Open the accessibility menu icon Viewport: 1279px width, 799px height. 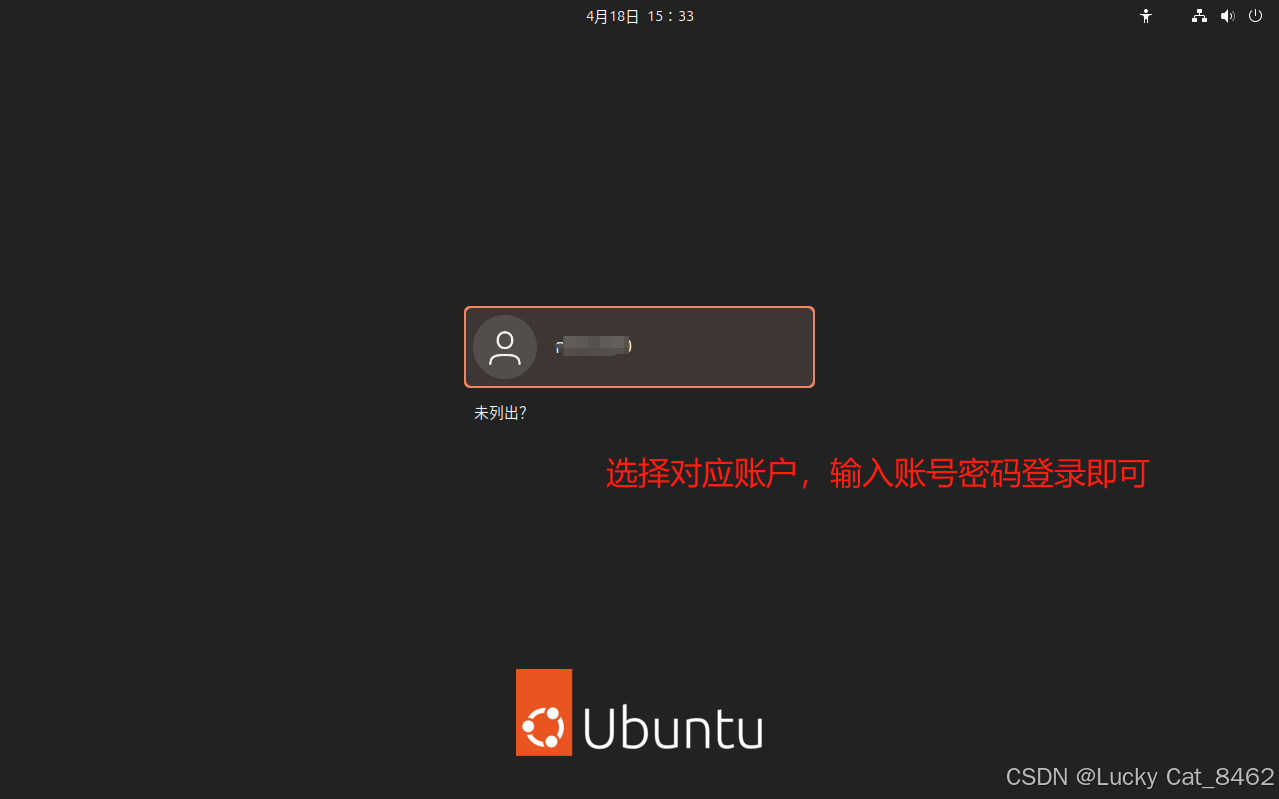pyautogui.click(x=1146, y=16)
